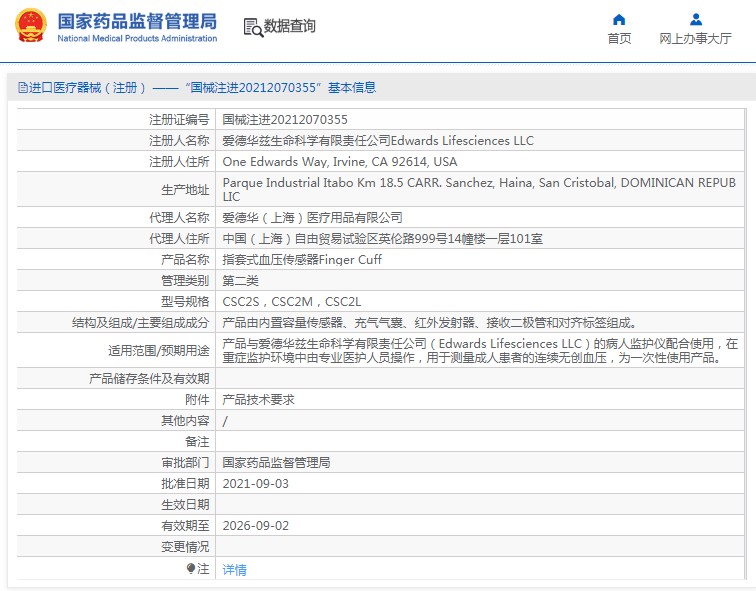Click the 注册证编号 label
Viewport: 756px width, 591px height.
click(x=179, y=120)
